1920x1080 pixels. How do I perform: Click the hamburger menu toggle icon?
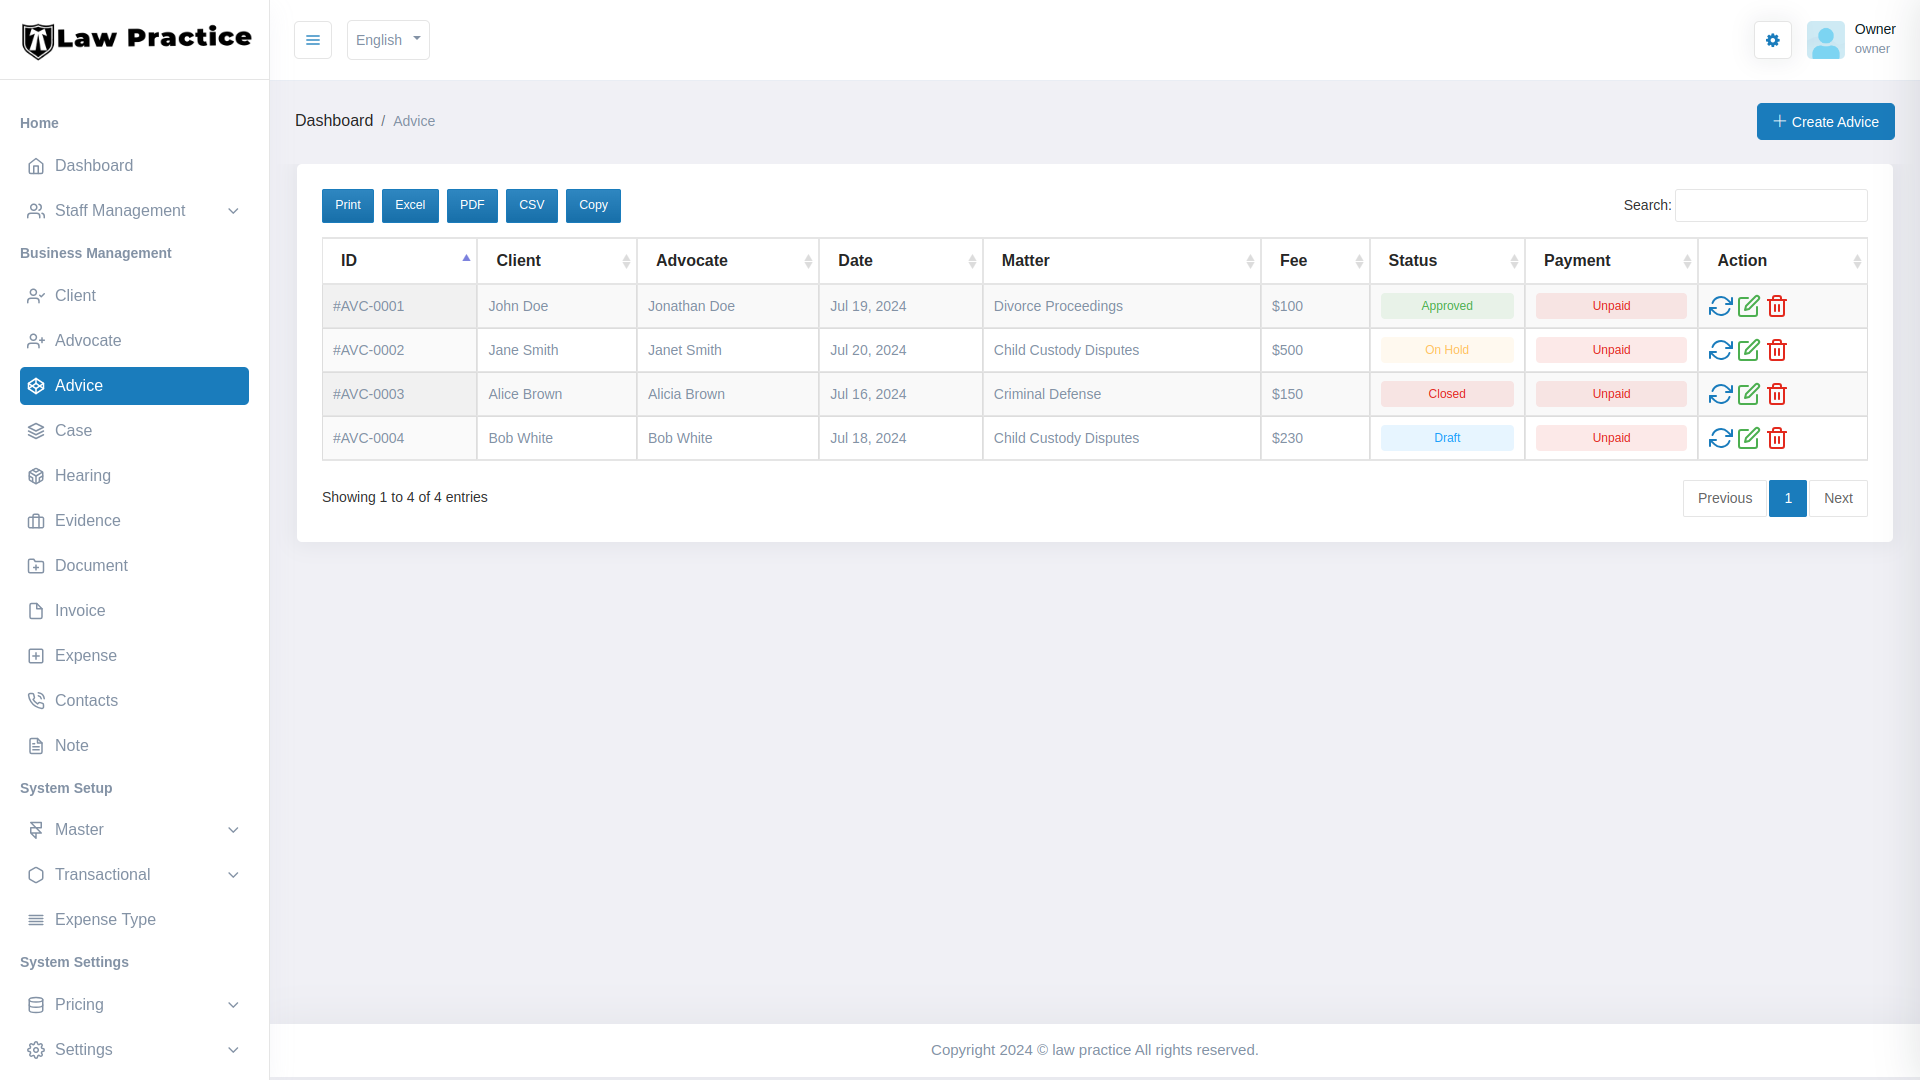[312, 40]
